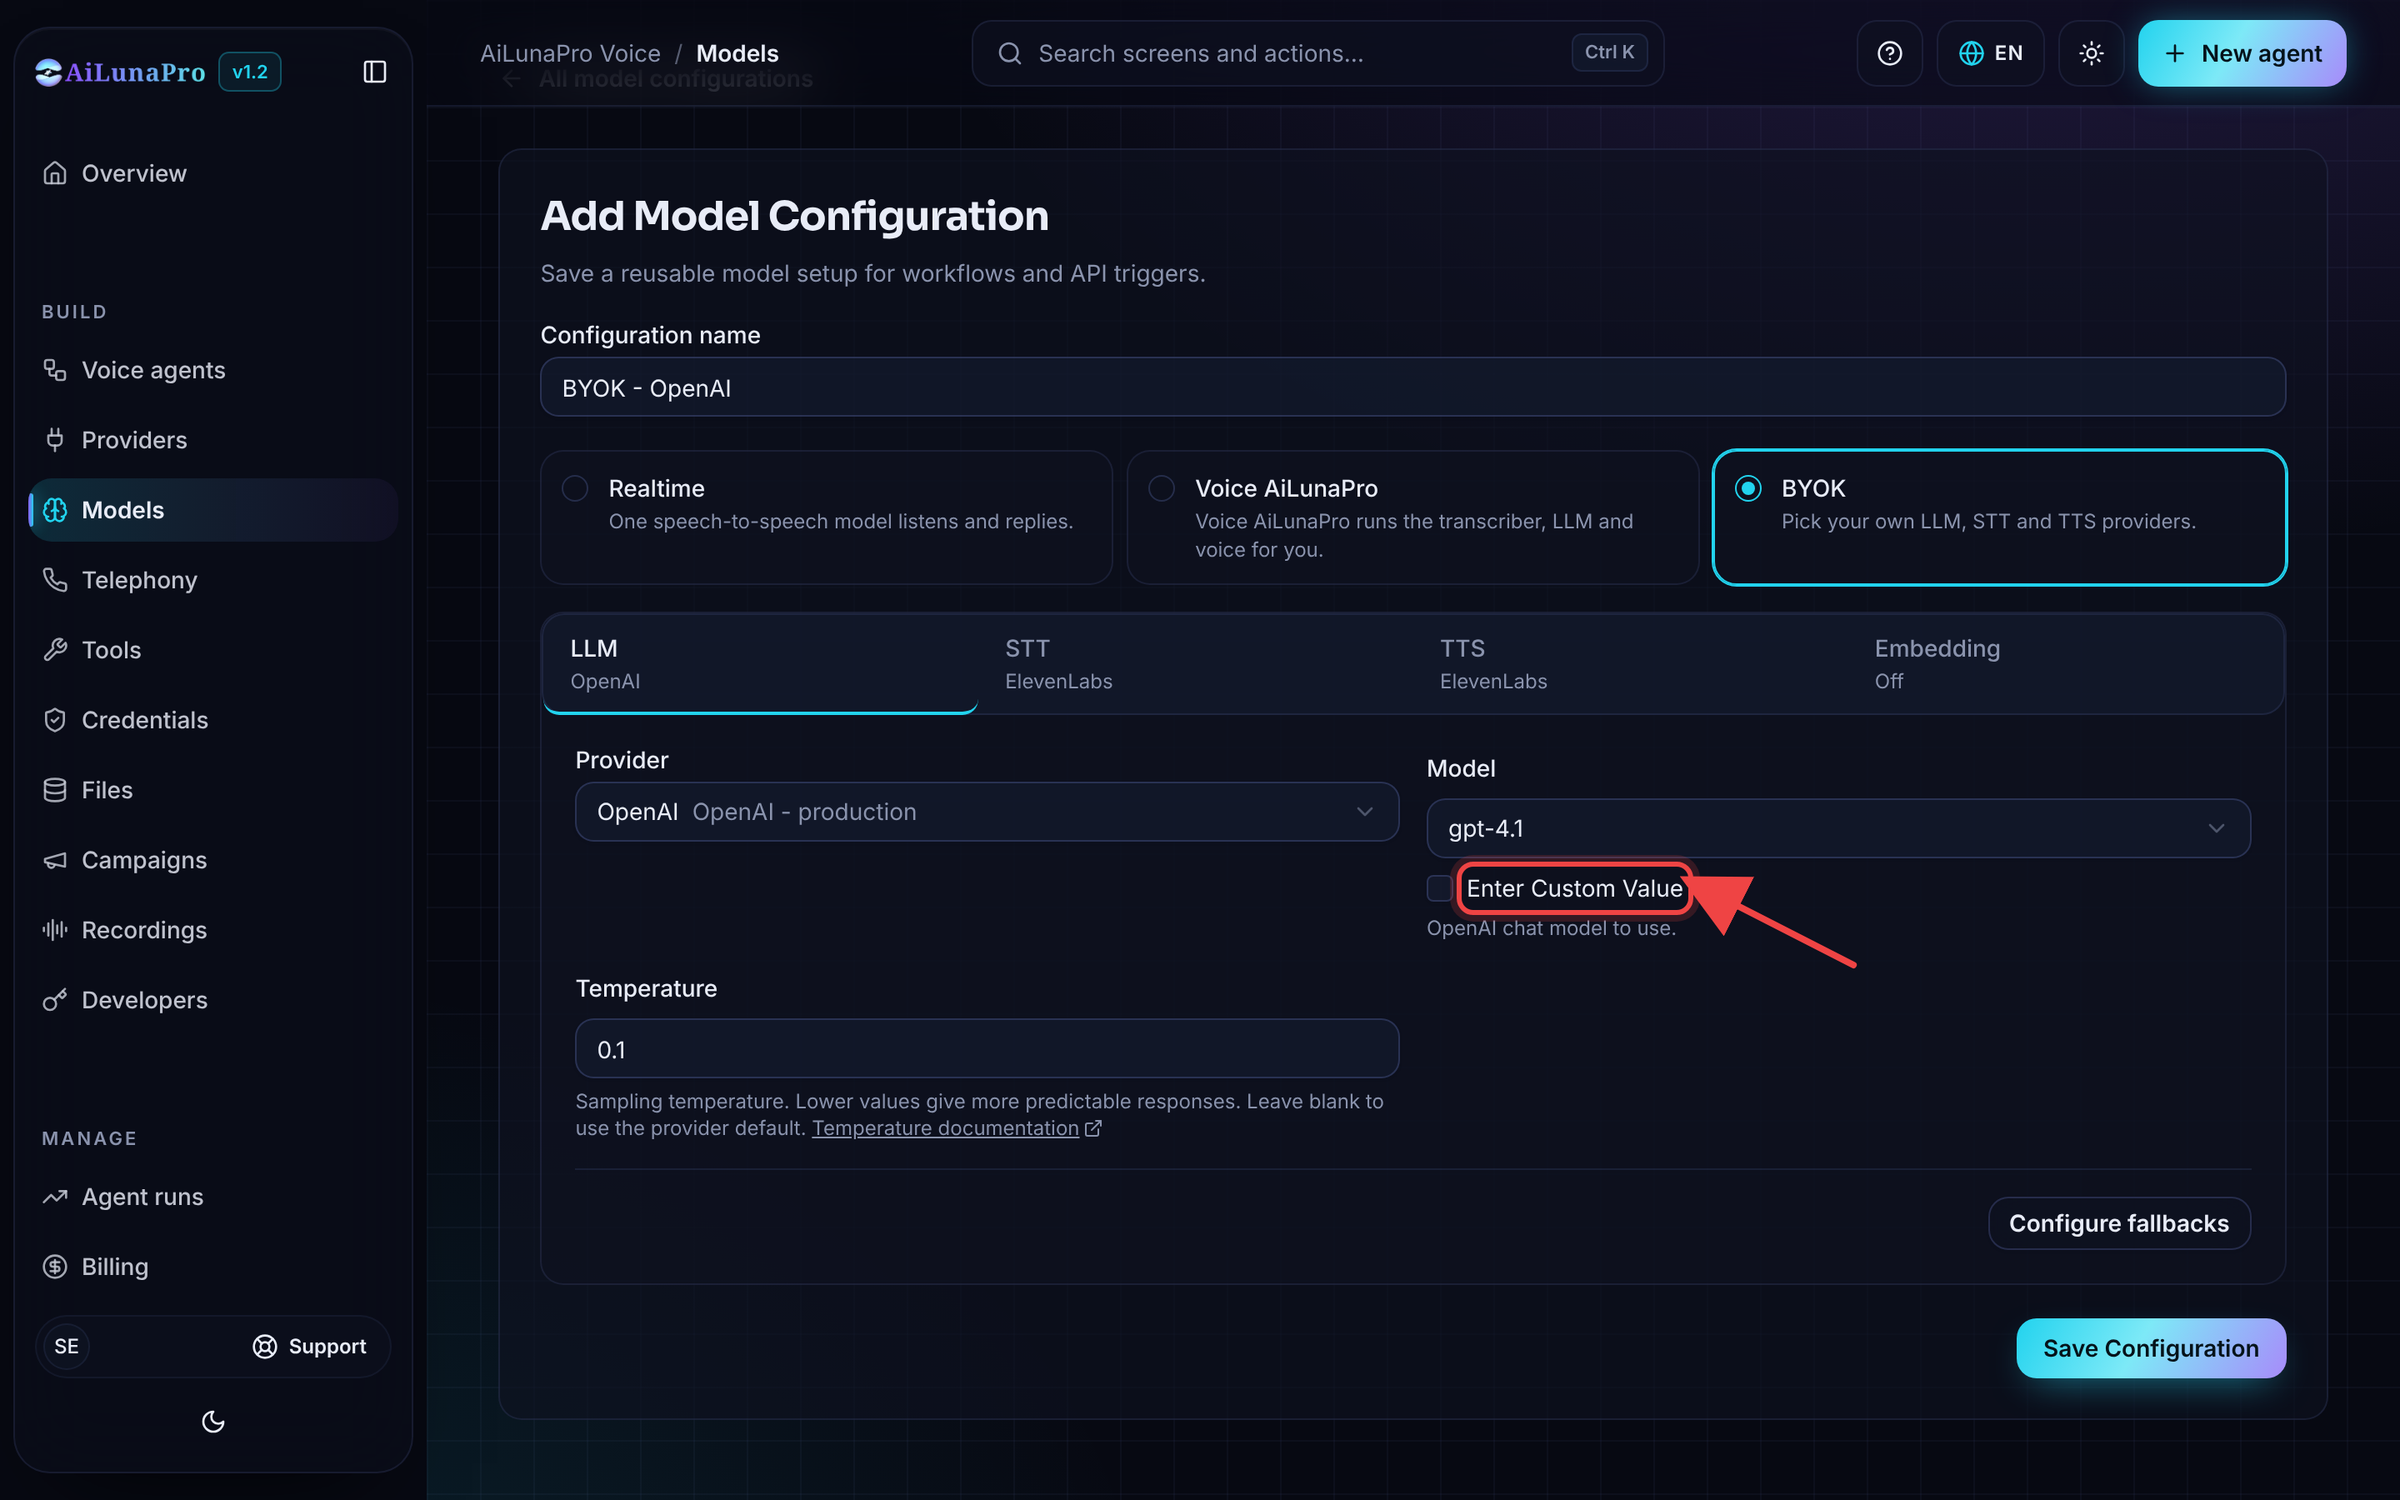The width and height of the screenshot is (2400, 1500).
Task: Click the Temperature input field
Action: tap(987, 1049)
